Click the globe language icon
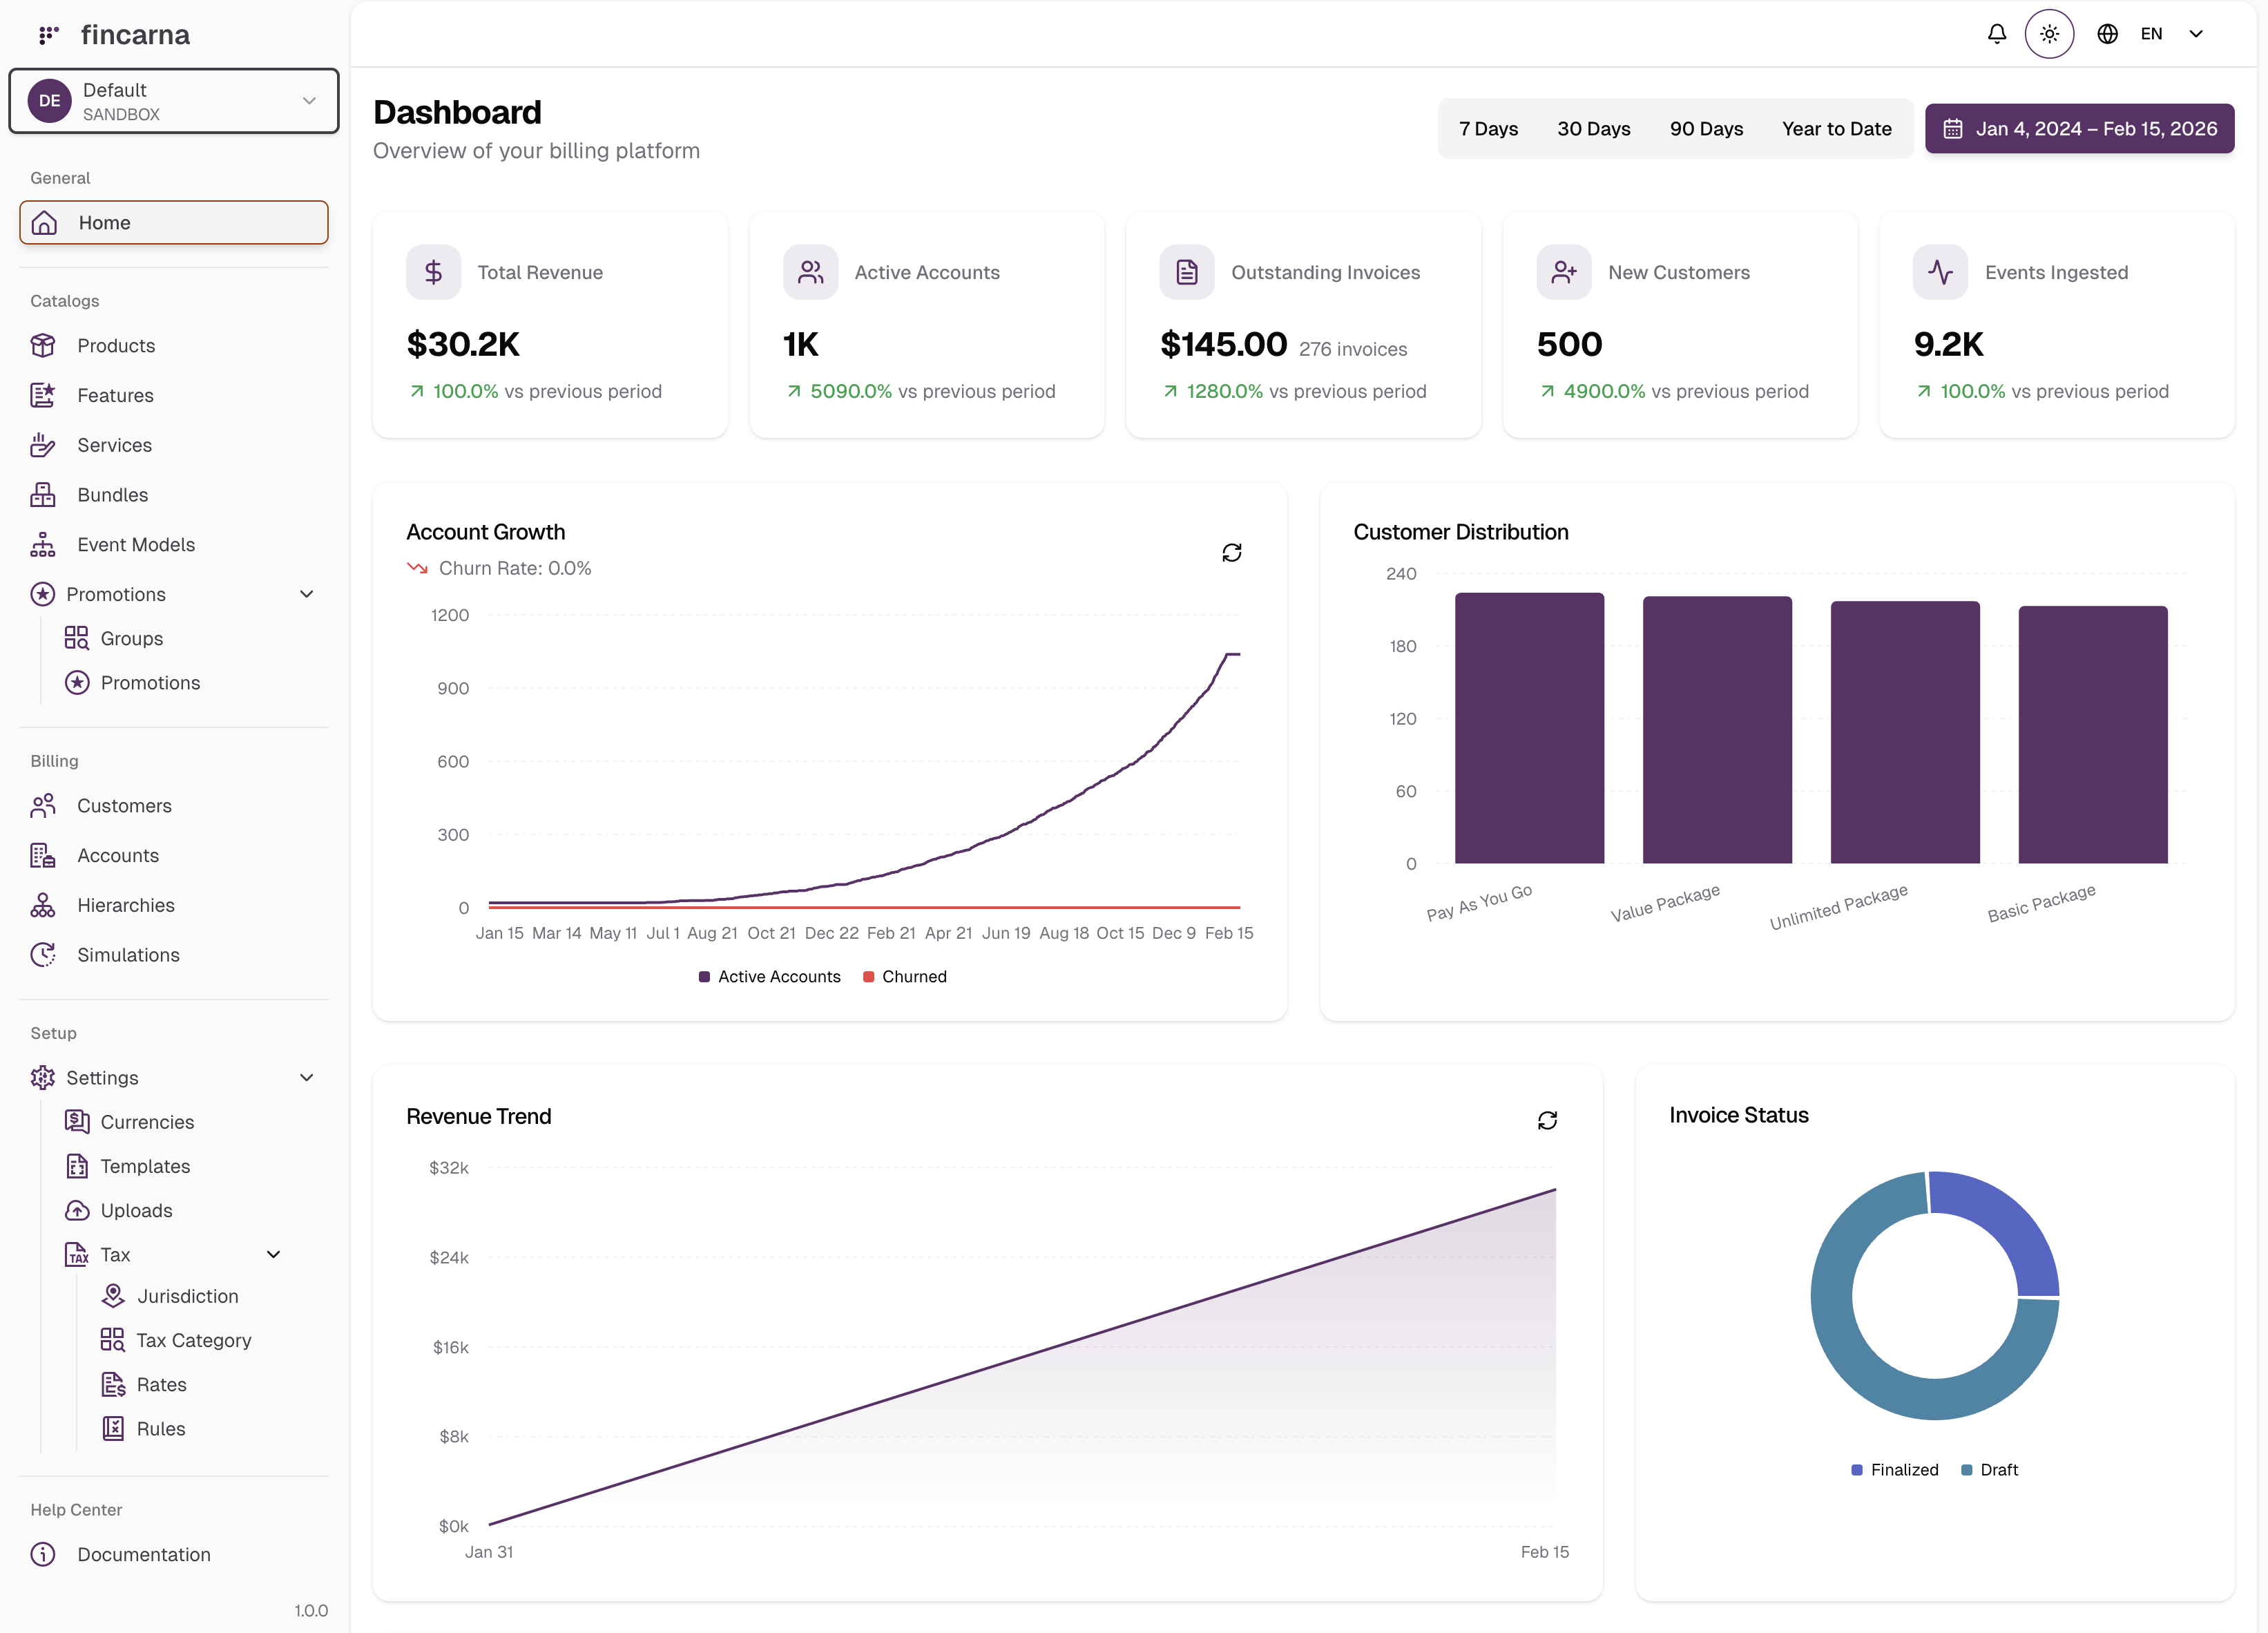2268x1633 pixels. pyautogui.click(x=2107, y=33)
